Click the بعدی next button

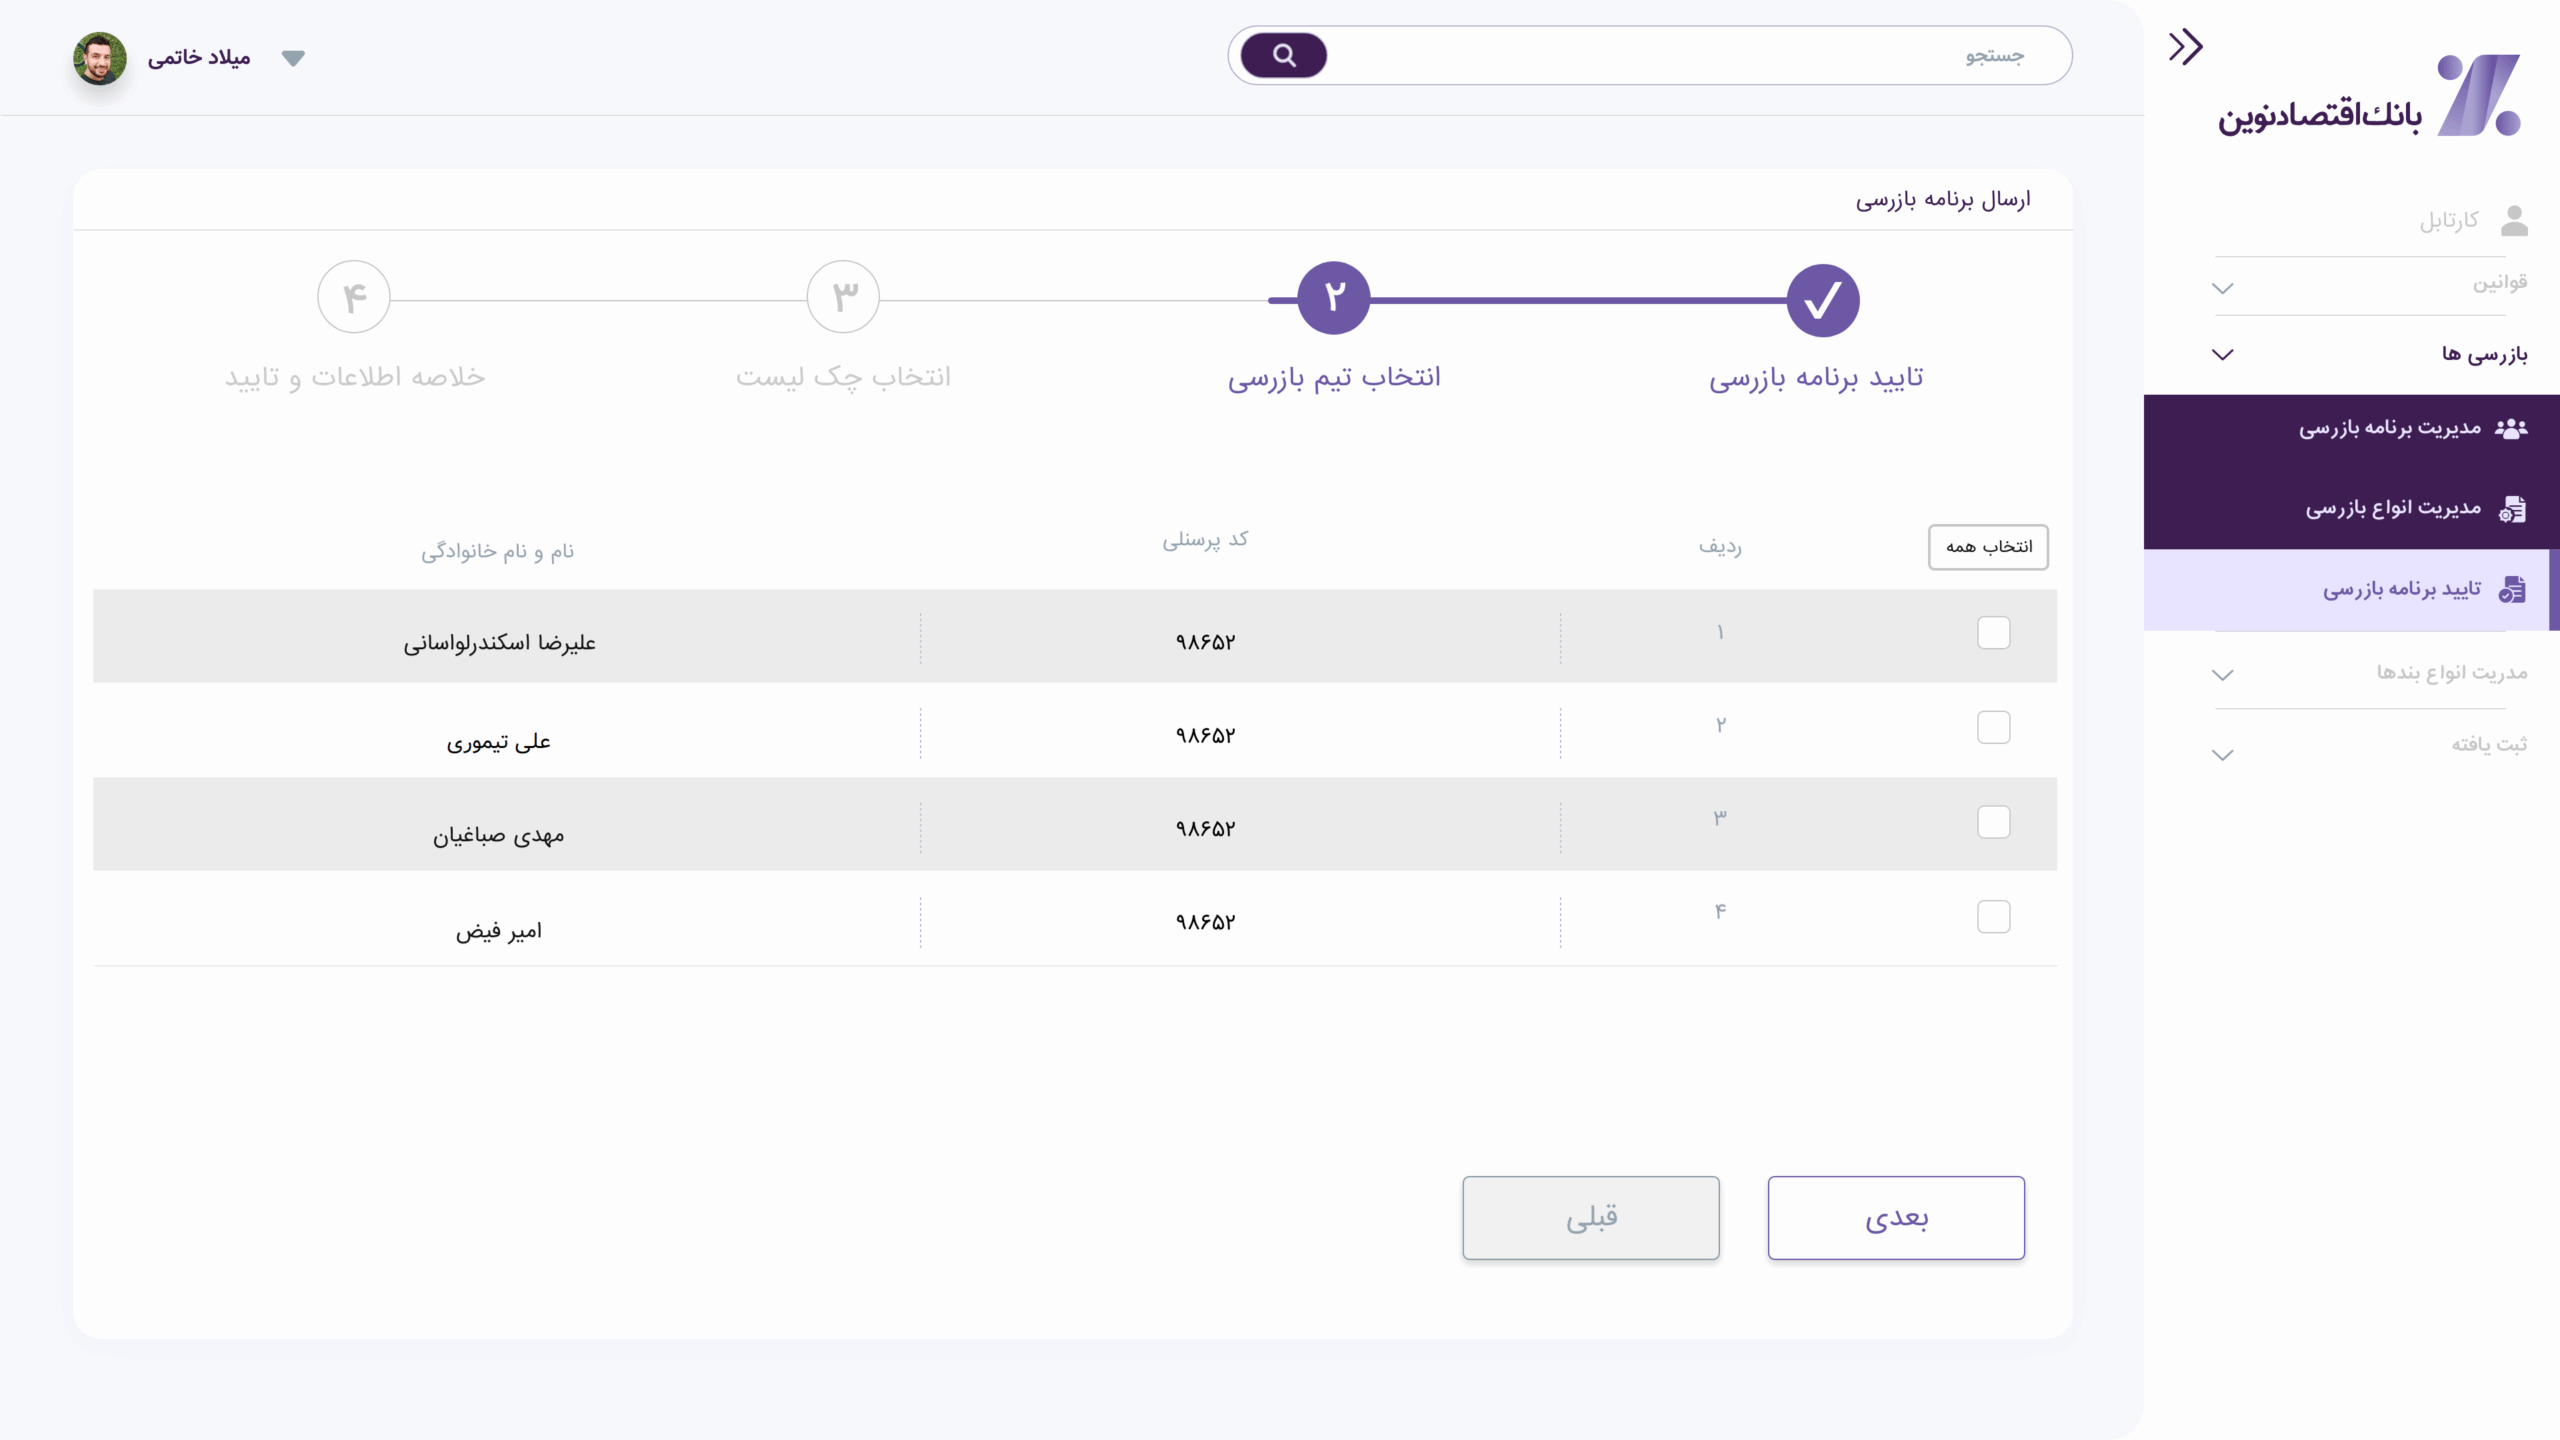[x=1895, y=1217]
